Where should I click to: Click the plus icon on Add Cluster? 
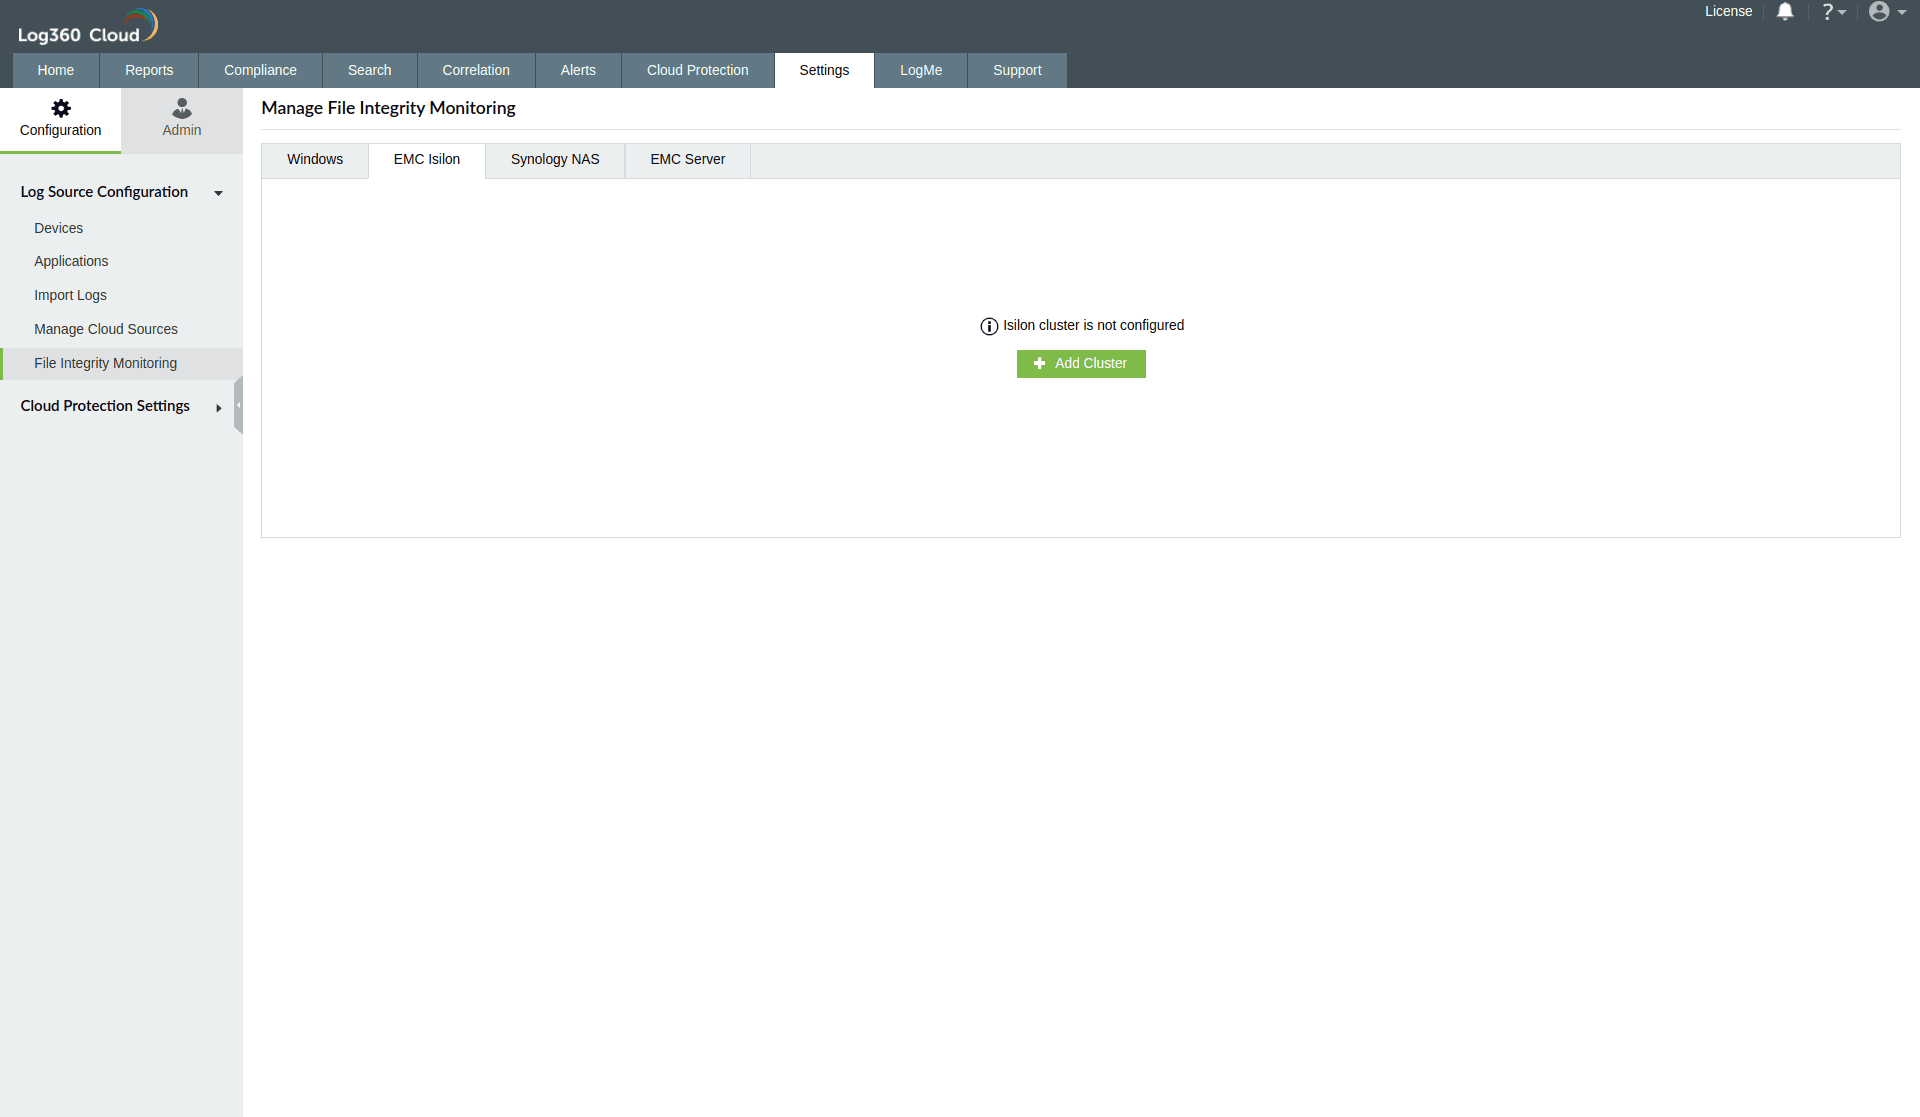coord(1040,363)
